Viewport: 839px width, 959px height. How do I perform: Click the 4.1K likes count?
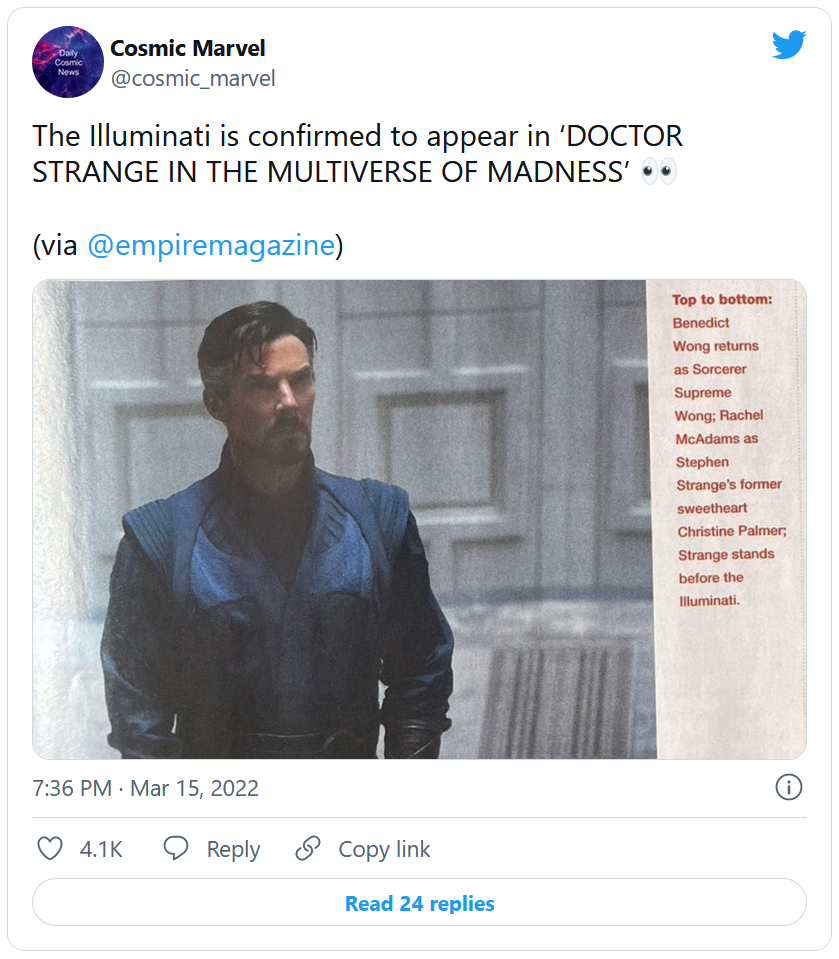point(101,849)
